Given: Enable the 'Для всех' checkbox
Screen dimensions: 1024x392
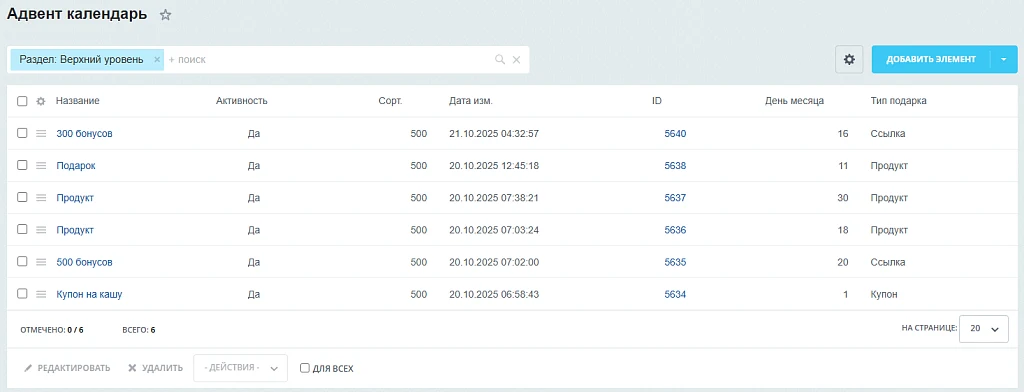Looking at the screenshot, I should click(x=304, y=368).
